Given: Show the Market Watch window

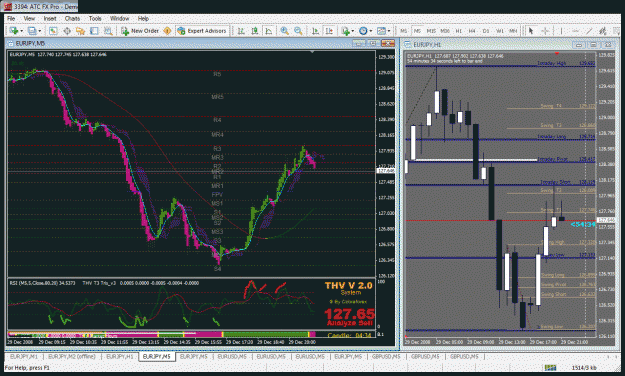Looking at the screenshot, I should click(x=53, y=31).
